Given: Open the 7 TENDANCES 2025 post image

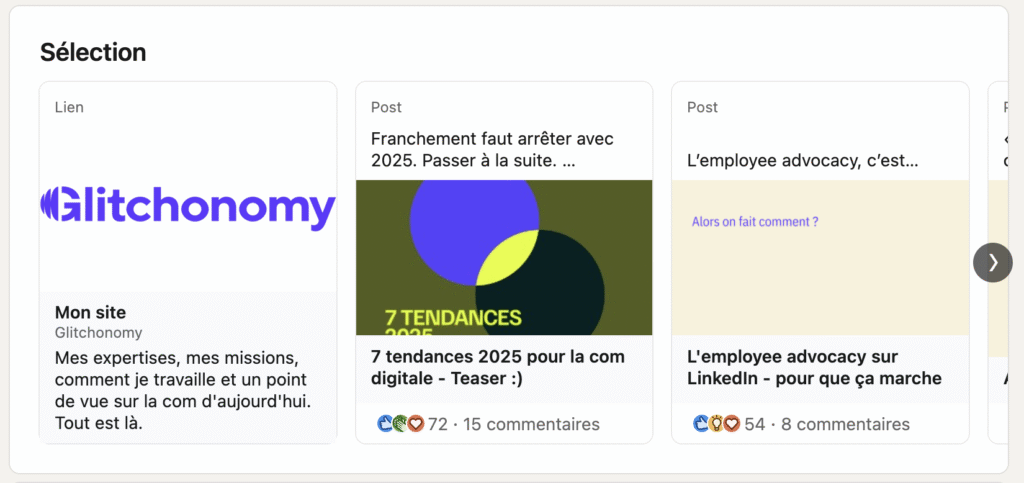Looking at the screenshot, I should [504, 257].
